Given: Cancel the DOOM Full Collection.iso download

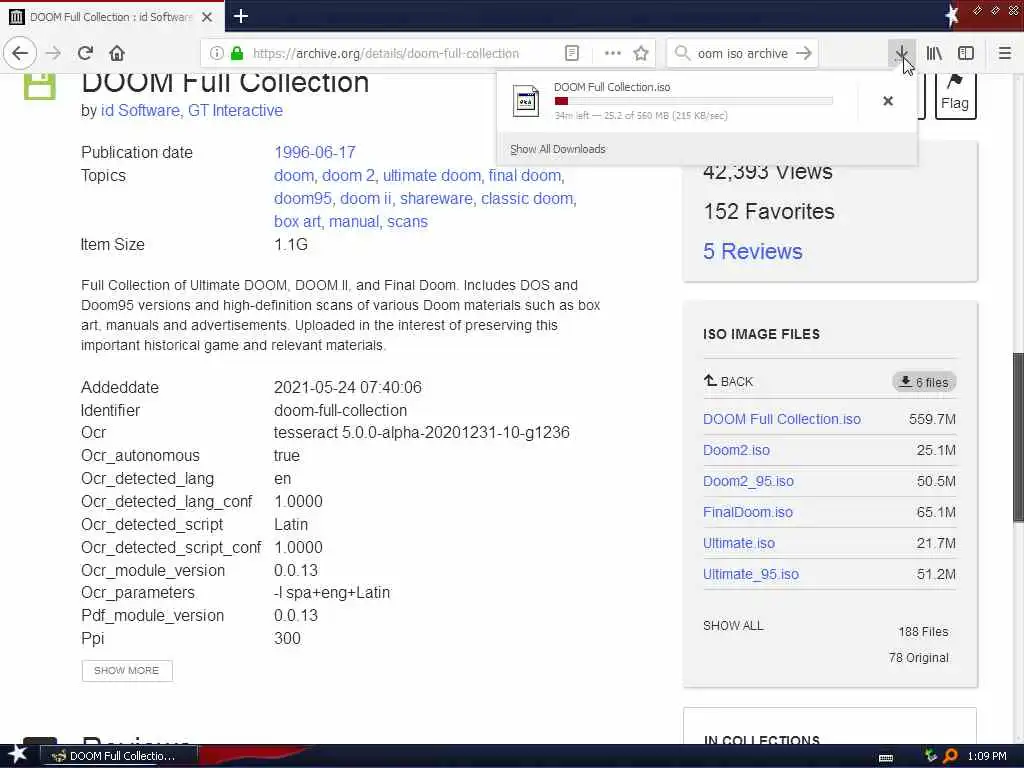Looking at the screenshot, I should pos(888,101).
